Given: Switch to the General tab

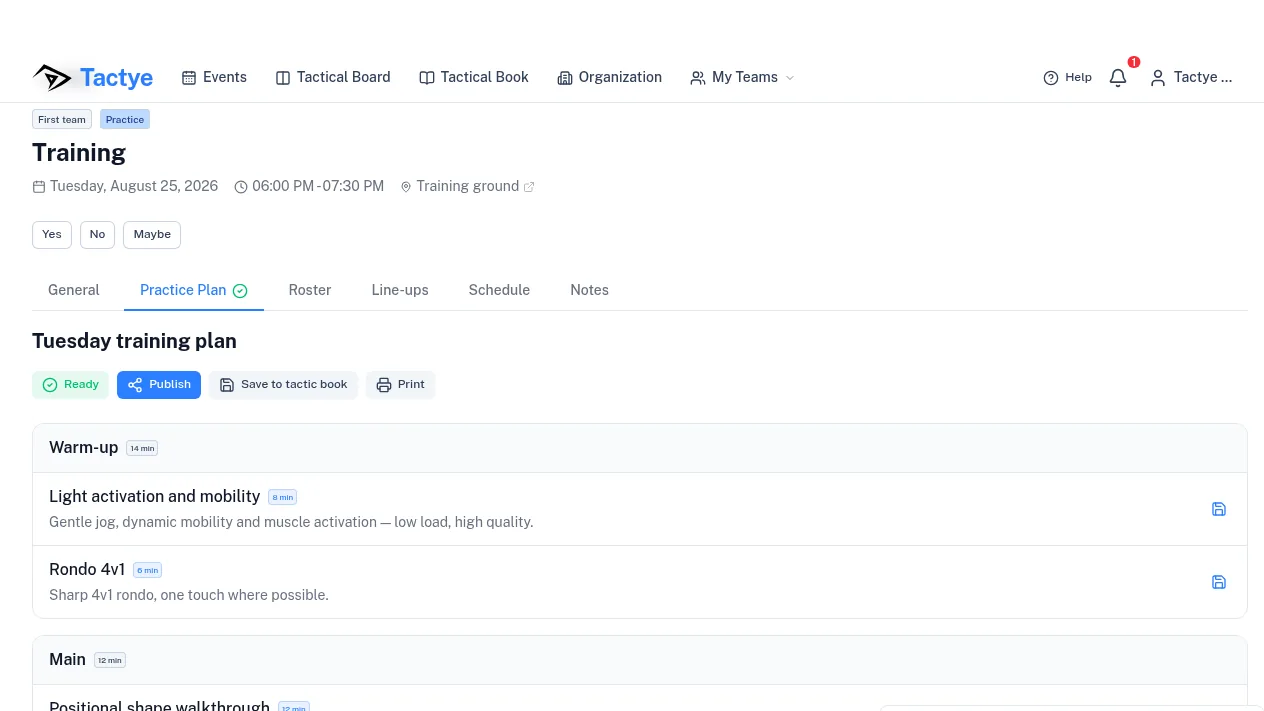Looking at the screenshot, I should (x=74, y=290).
